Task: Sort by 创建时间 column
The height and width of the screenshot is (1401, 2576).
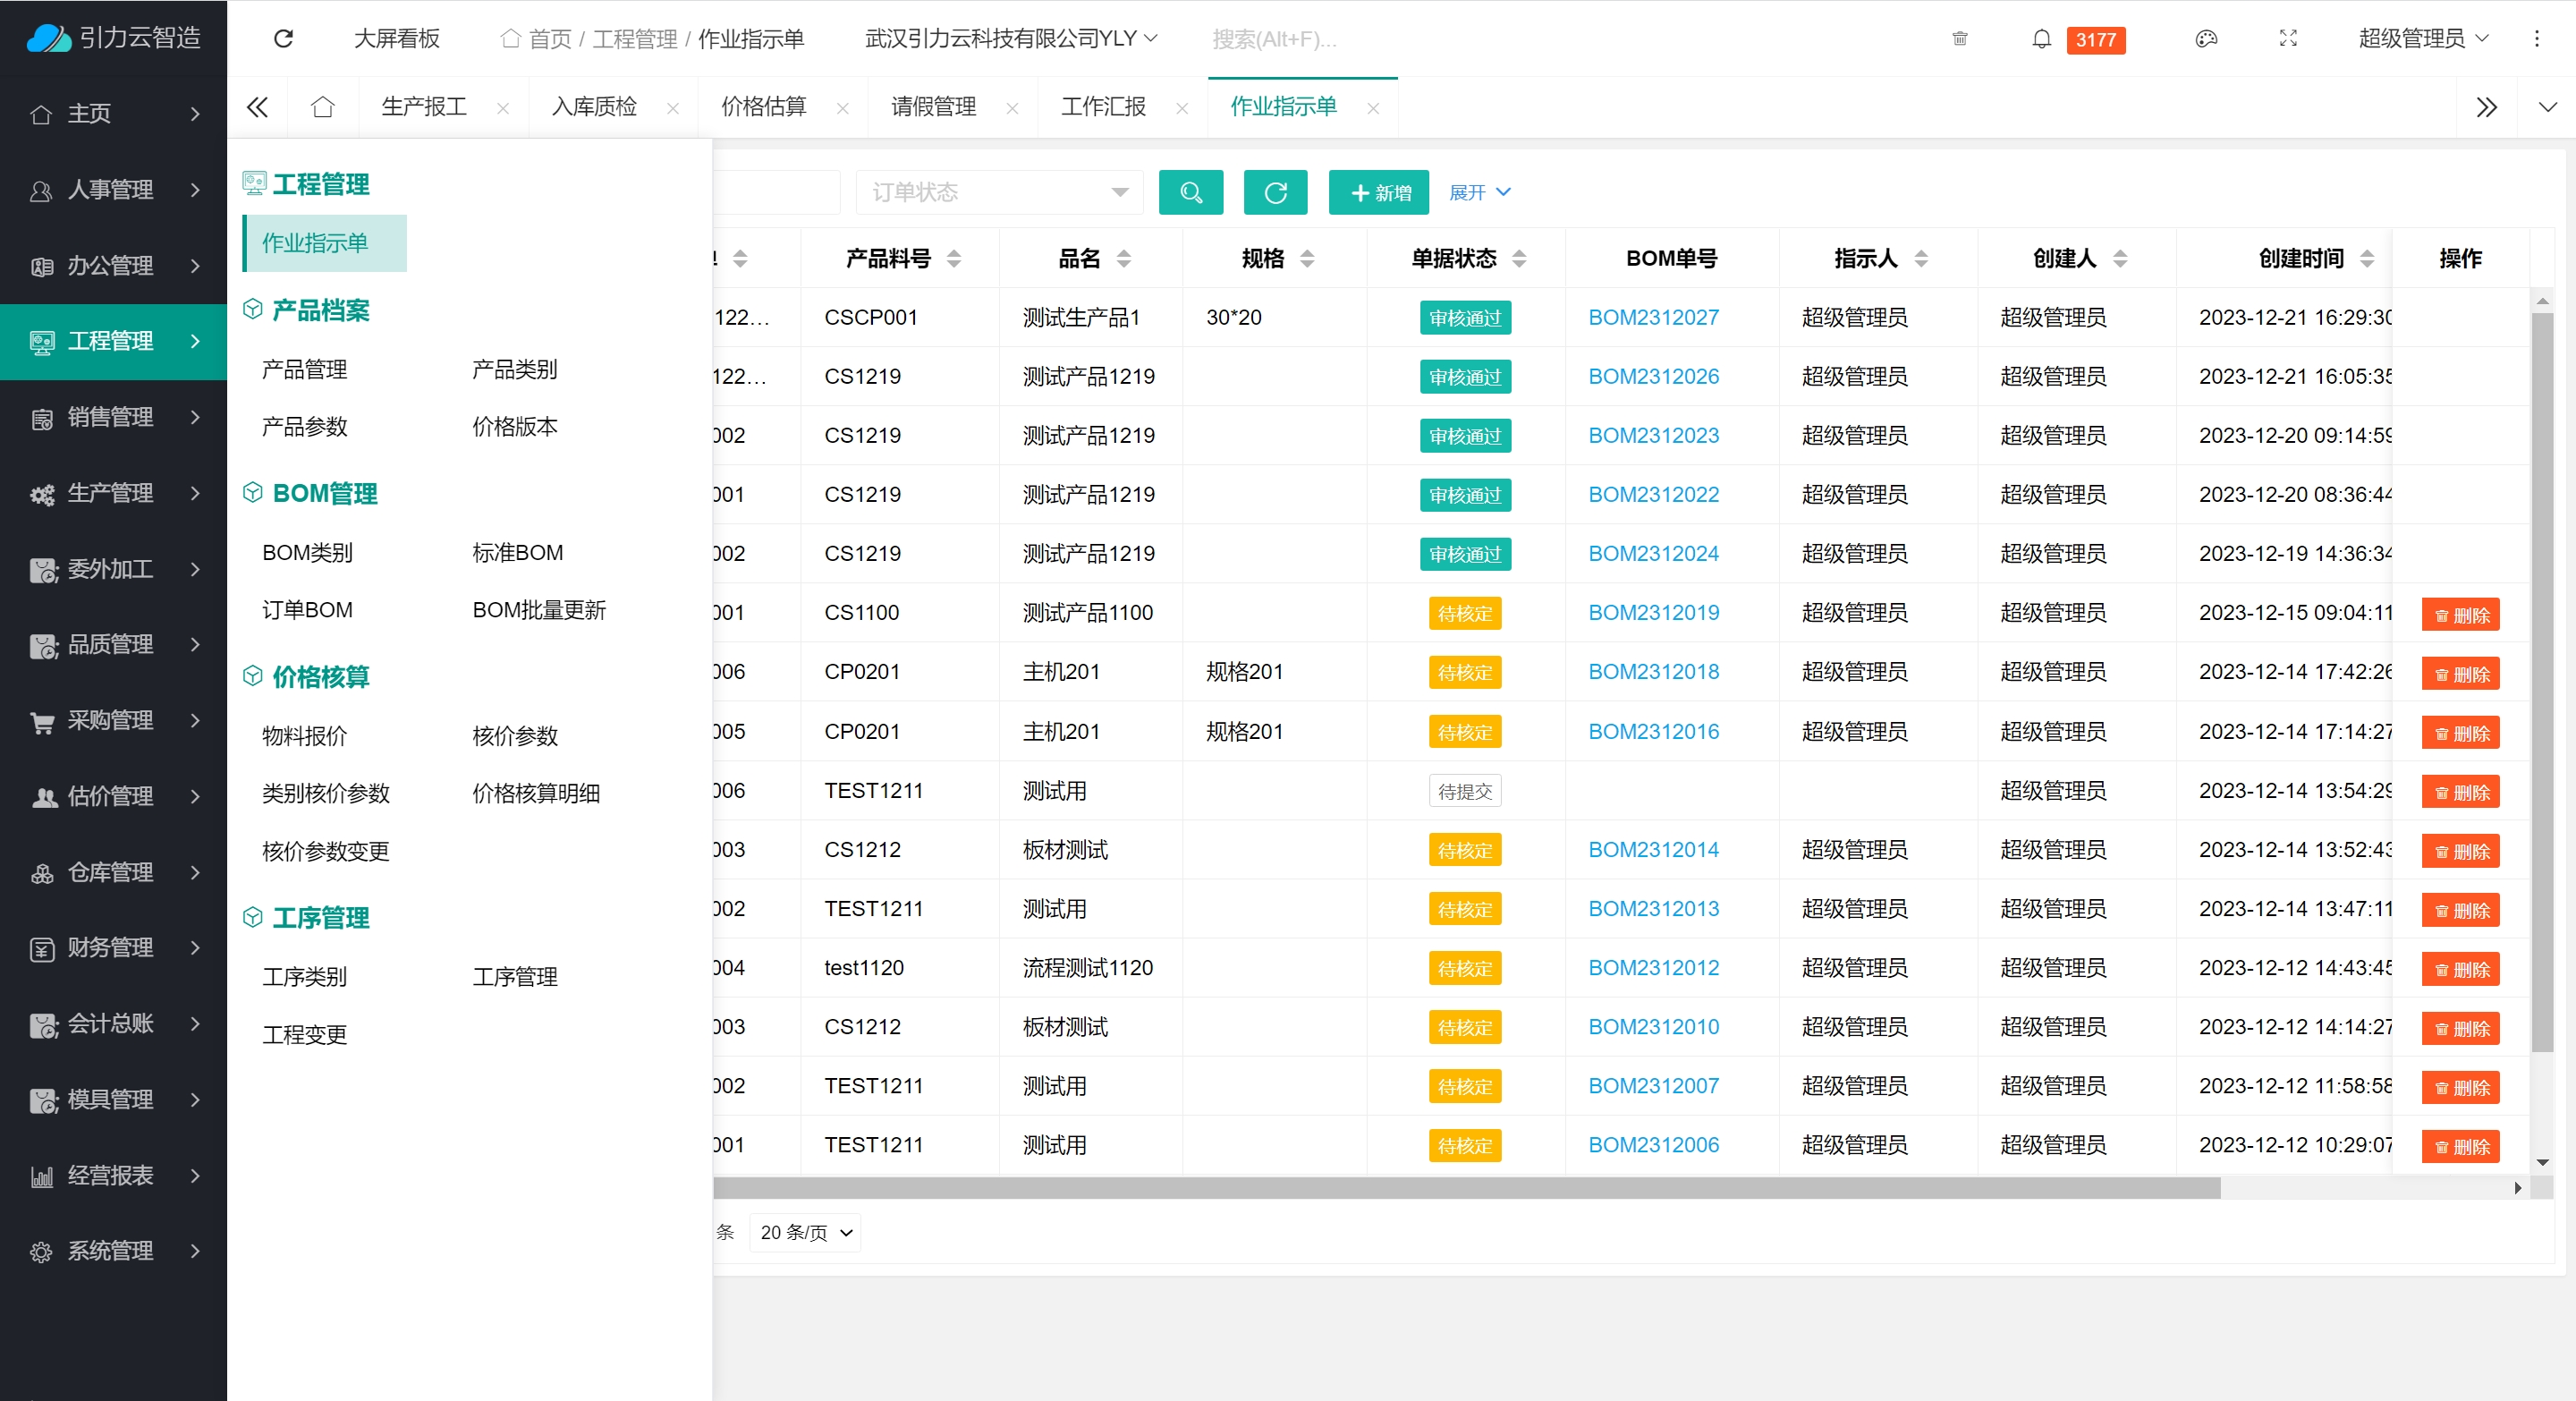Action: tap(2366, 259)
